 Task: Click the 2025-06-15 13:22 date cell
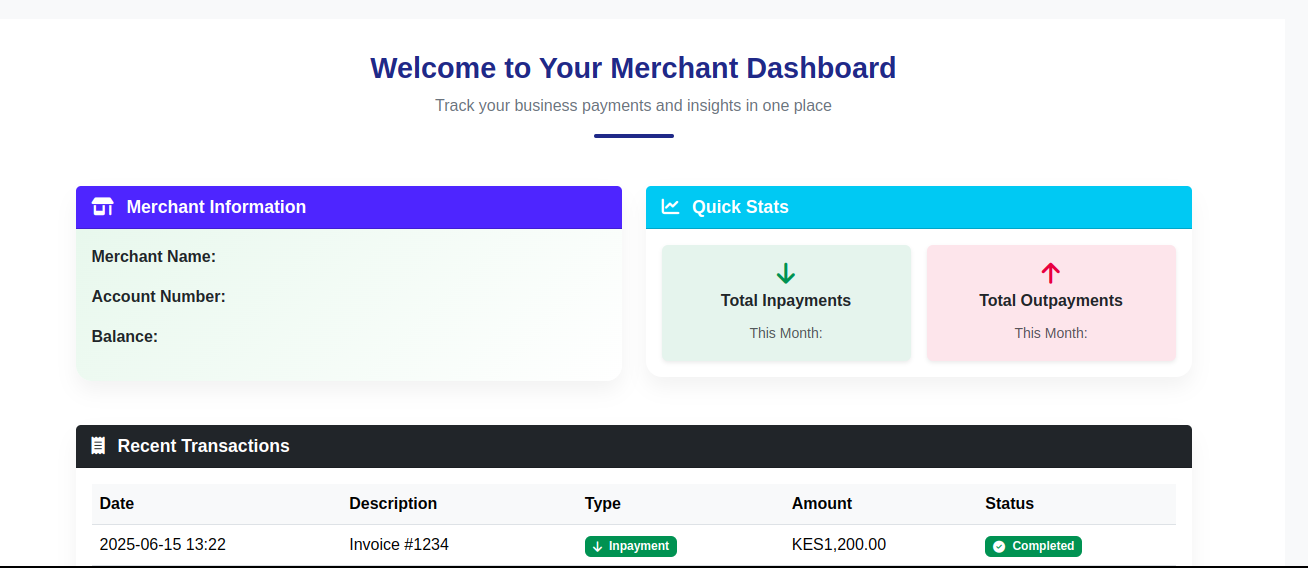point(163,545)
